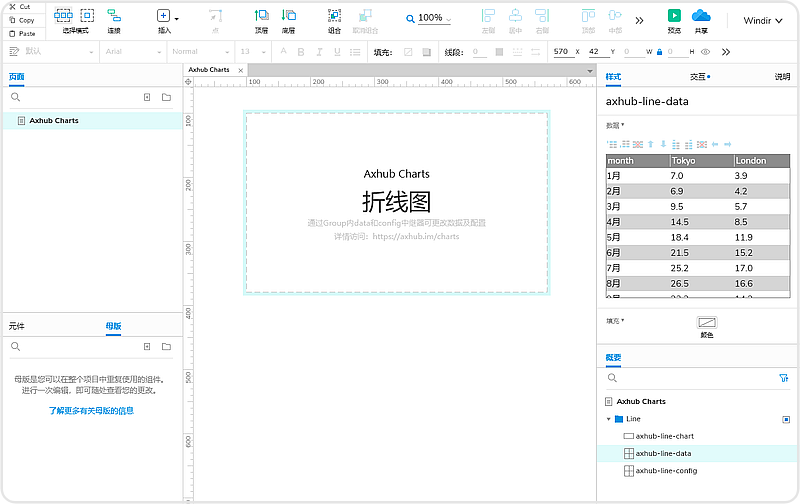This screenshot has width=800, height=504.
Task: Open the Windir account dropdown
Action: point(763,20)
